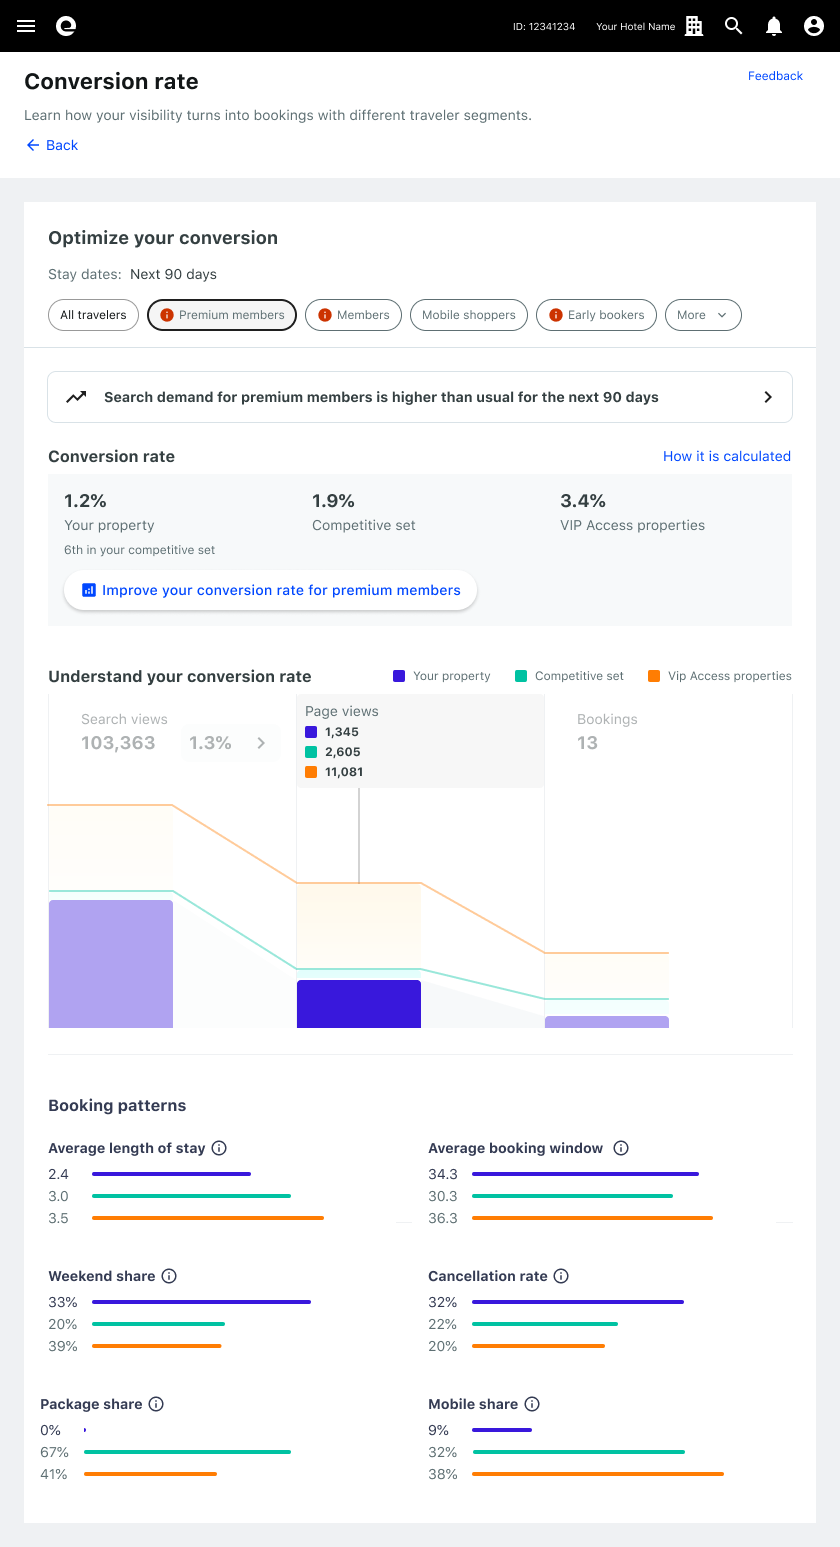Open the user account profile icon
840x1547 pixels.
tap(814, 26)
